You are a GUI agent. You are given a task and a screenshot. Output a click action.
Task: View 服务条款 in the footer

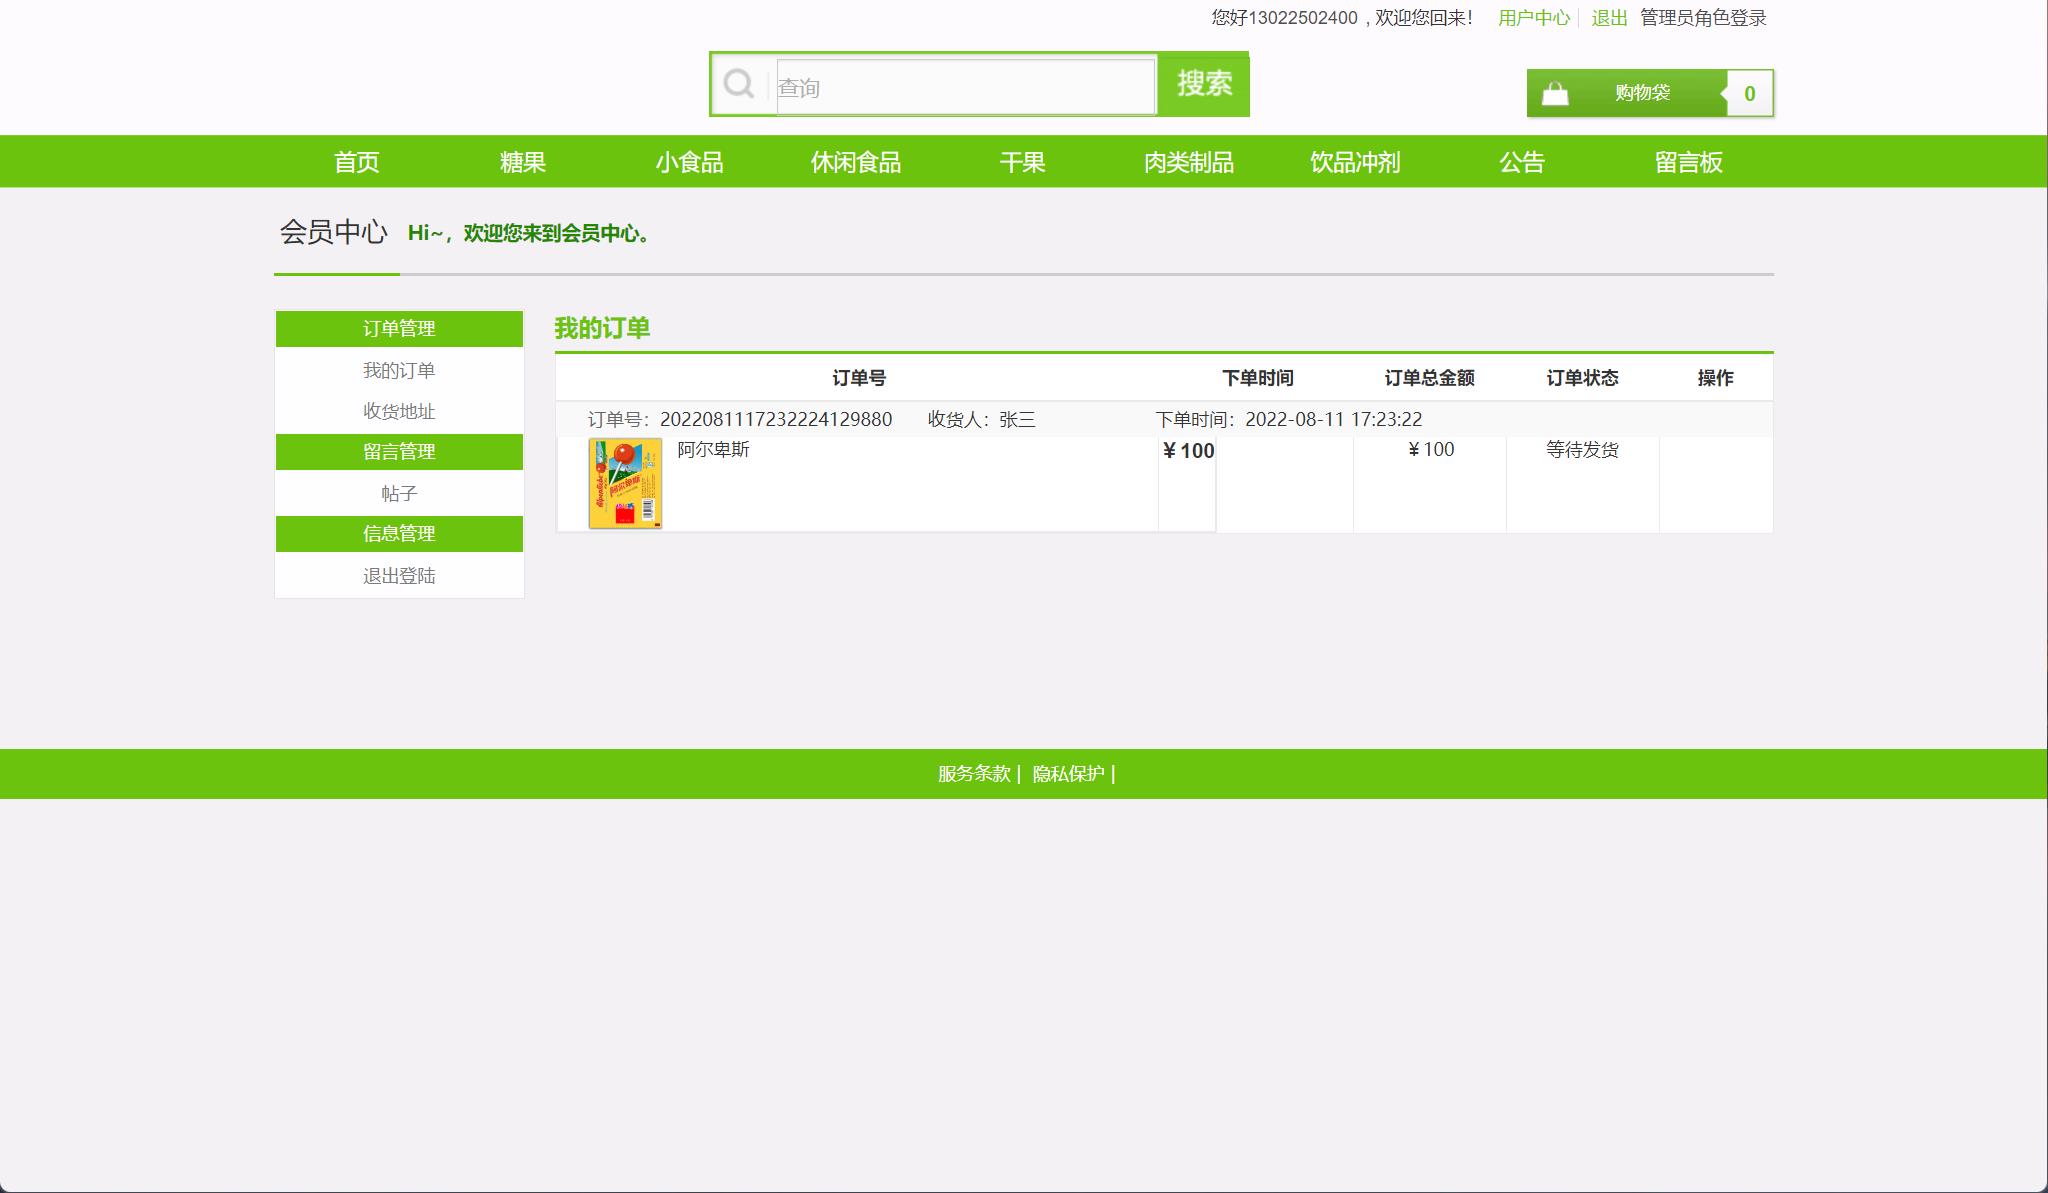[973, 773]
